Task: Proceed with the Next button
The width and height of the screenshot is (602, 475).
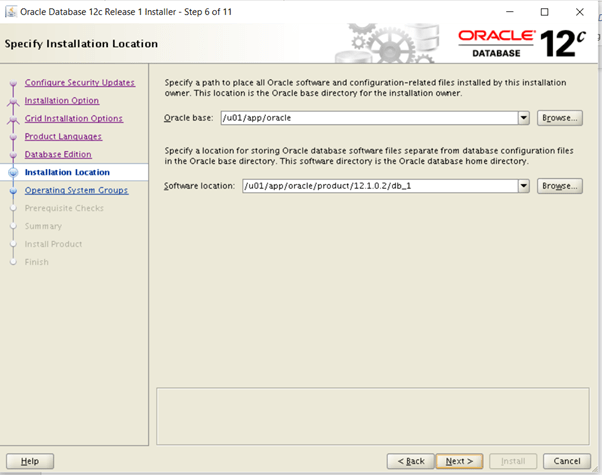Action: 459,461
